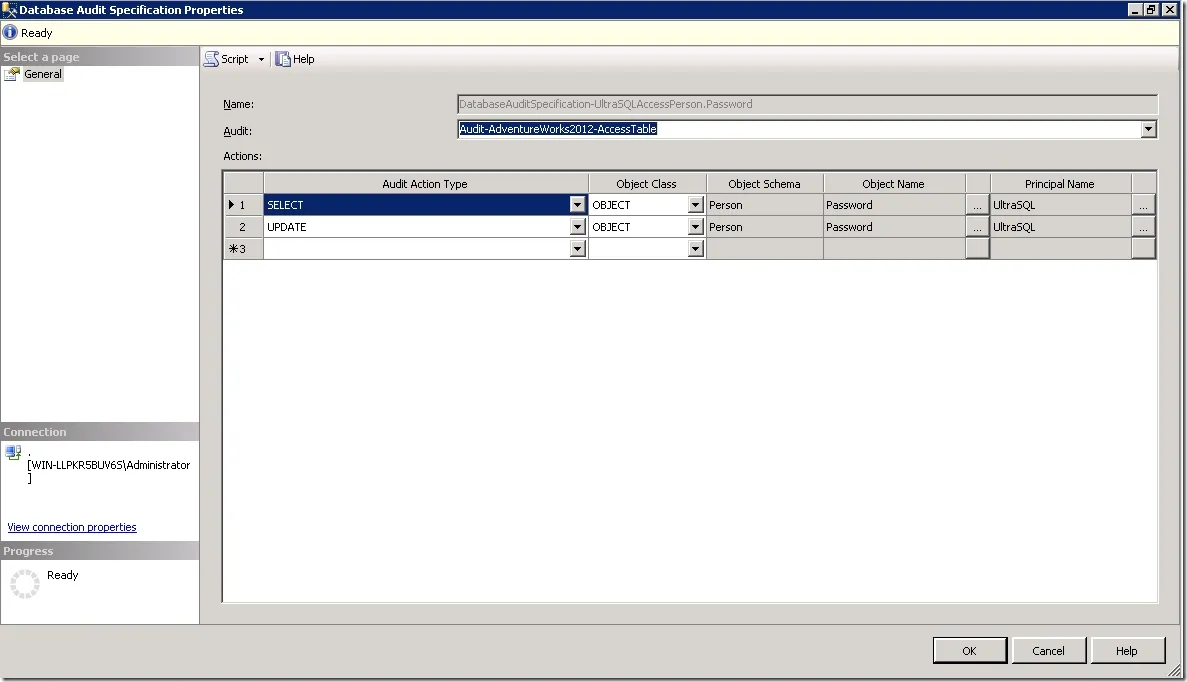Click new row header 3 selector
1187x682 pixels.
coord(243,249)
